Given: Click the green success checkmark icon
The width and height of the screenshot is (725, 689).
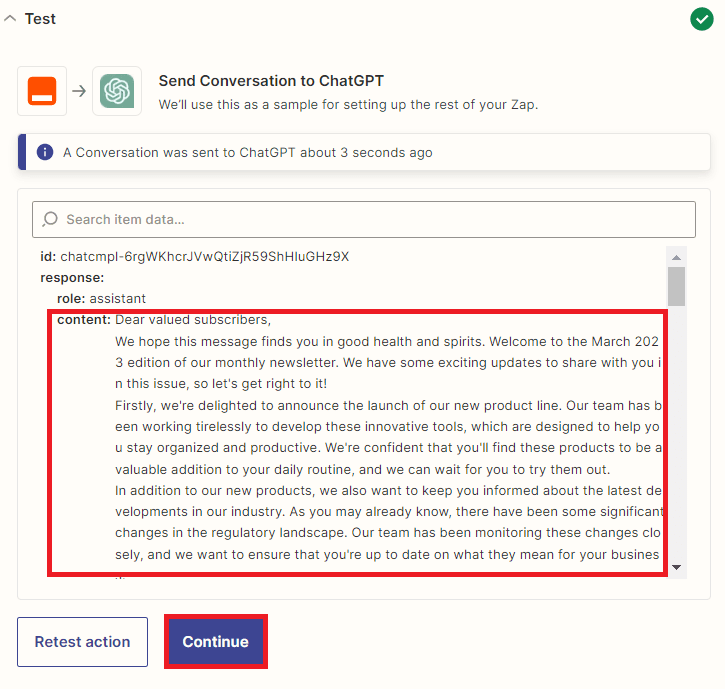Looking at the screenshot, I should 701,19.
